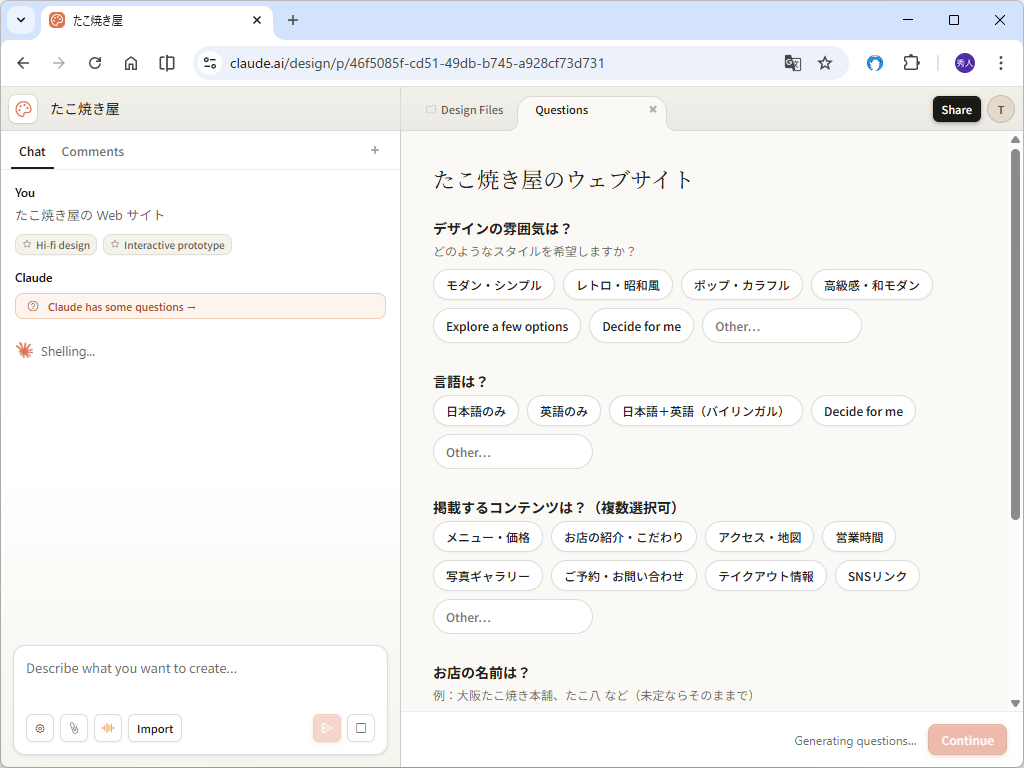Check the メニュー・価格 content option

(x=487, y=536)
